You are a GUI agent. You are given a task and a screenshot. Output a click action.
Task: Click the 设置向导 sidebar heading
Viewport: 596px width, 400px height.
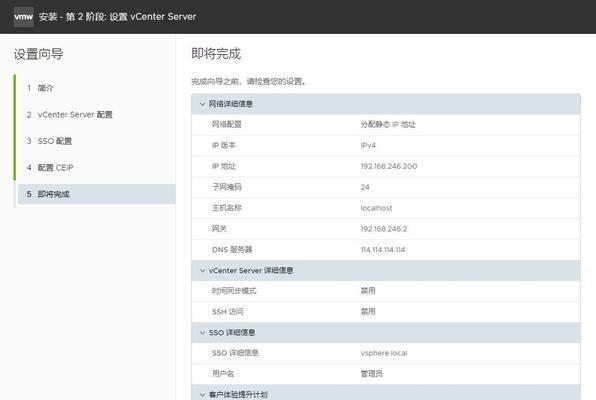pyautogui.click(x=38, y=54)
